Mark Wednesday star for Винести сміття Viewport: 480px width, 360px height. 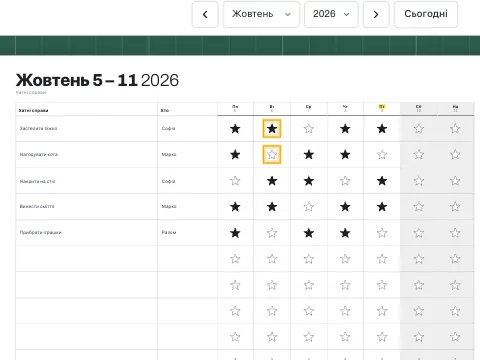(309, 207)
